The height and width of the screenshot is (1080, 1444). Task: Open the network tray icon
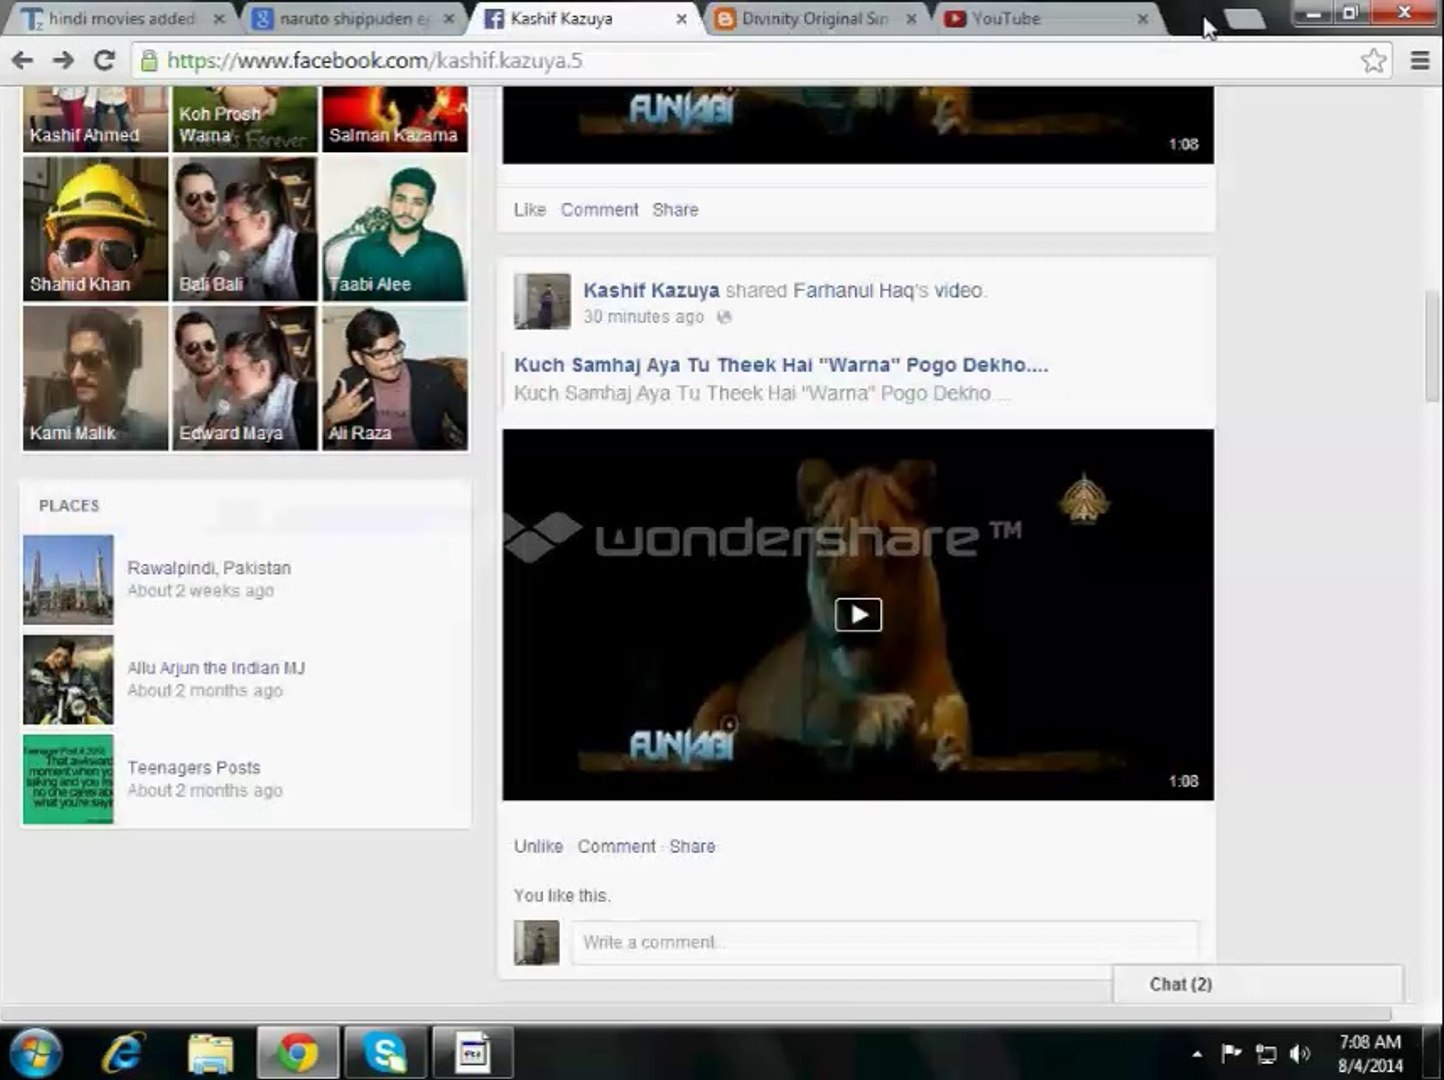coord(1266,1054)
